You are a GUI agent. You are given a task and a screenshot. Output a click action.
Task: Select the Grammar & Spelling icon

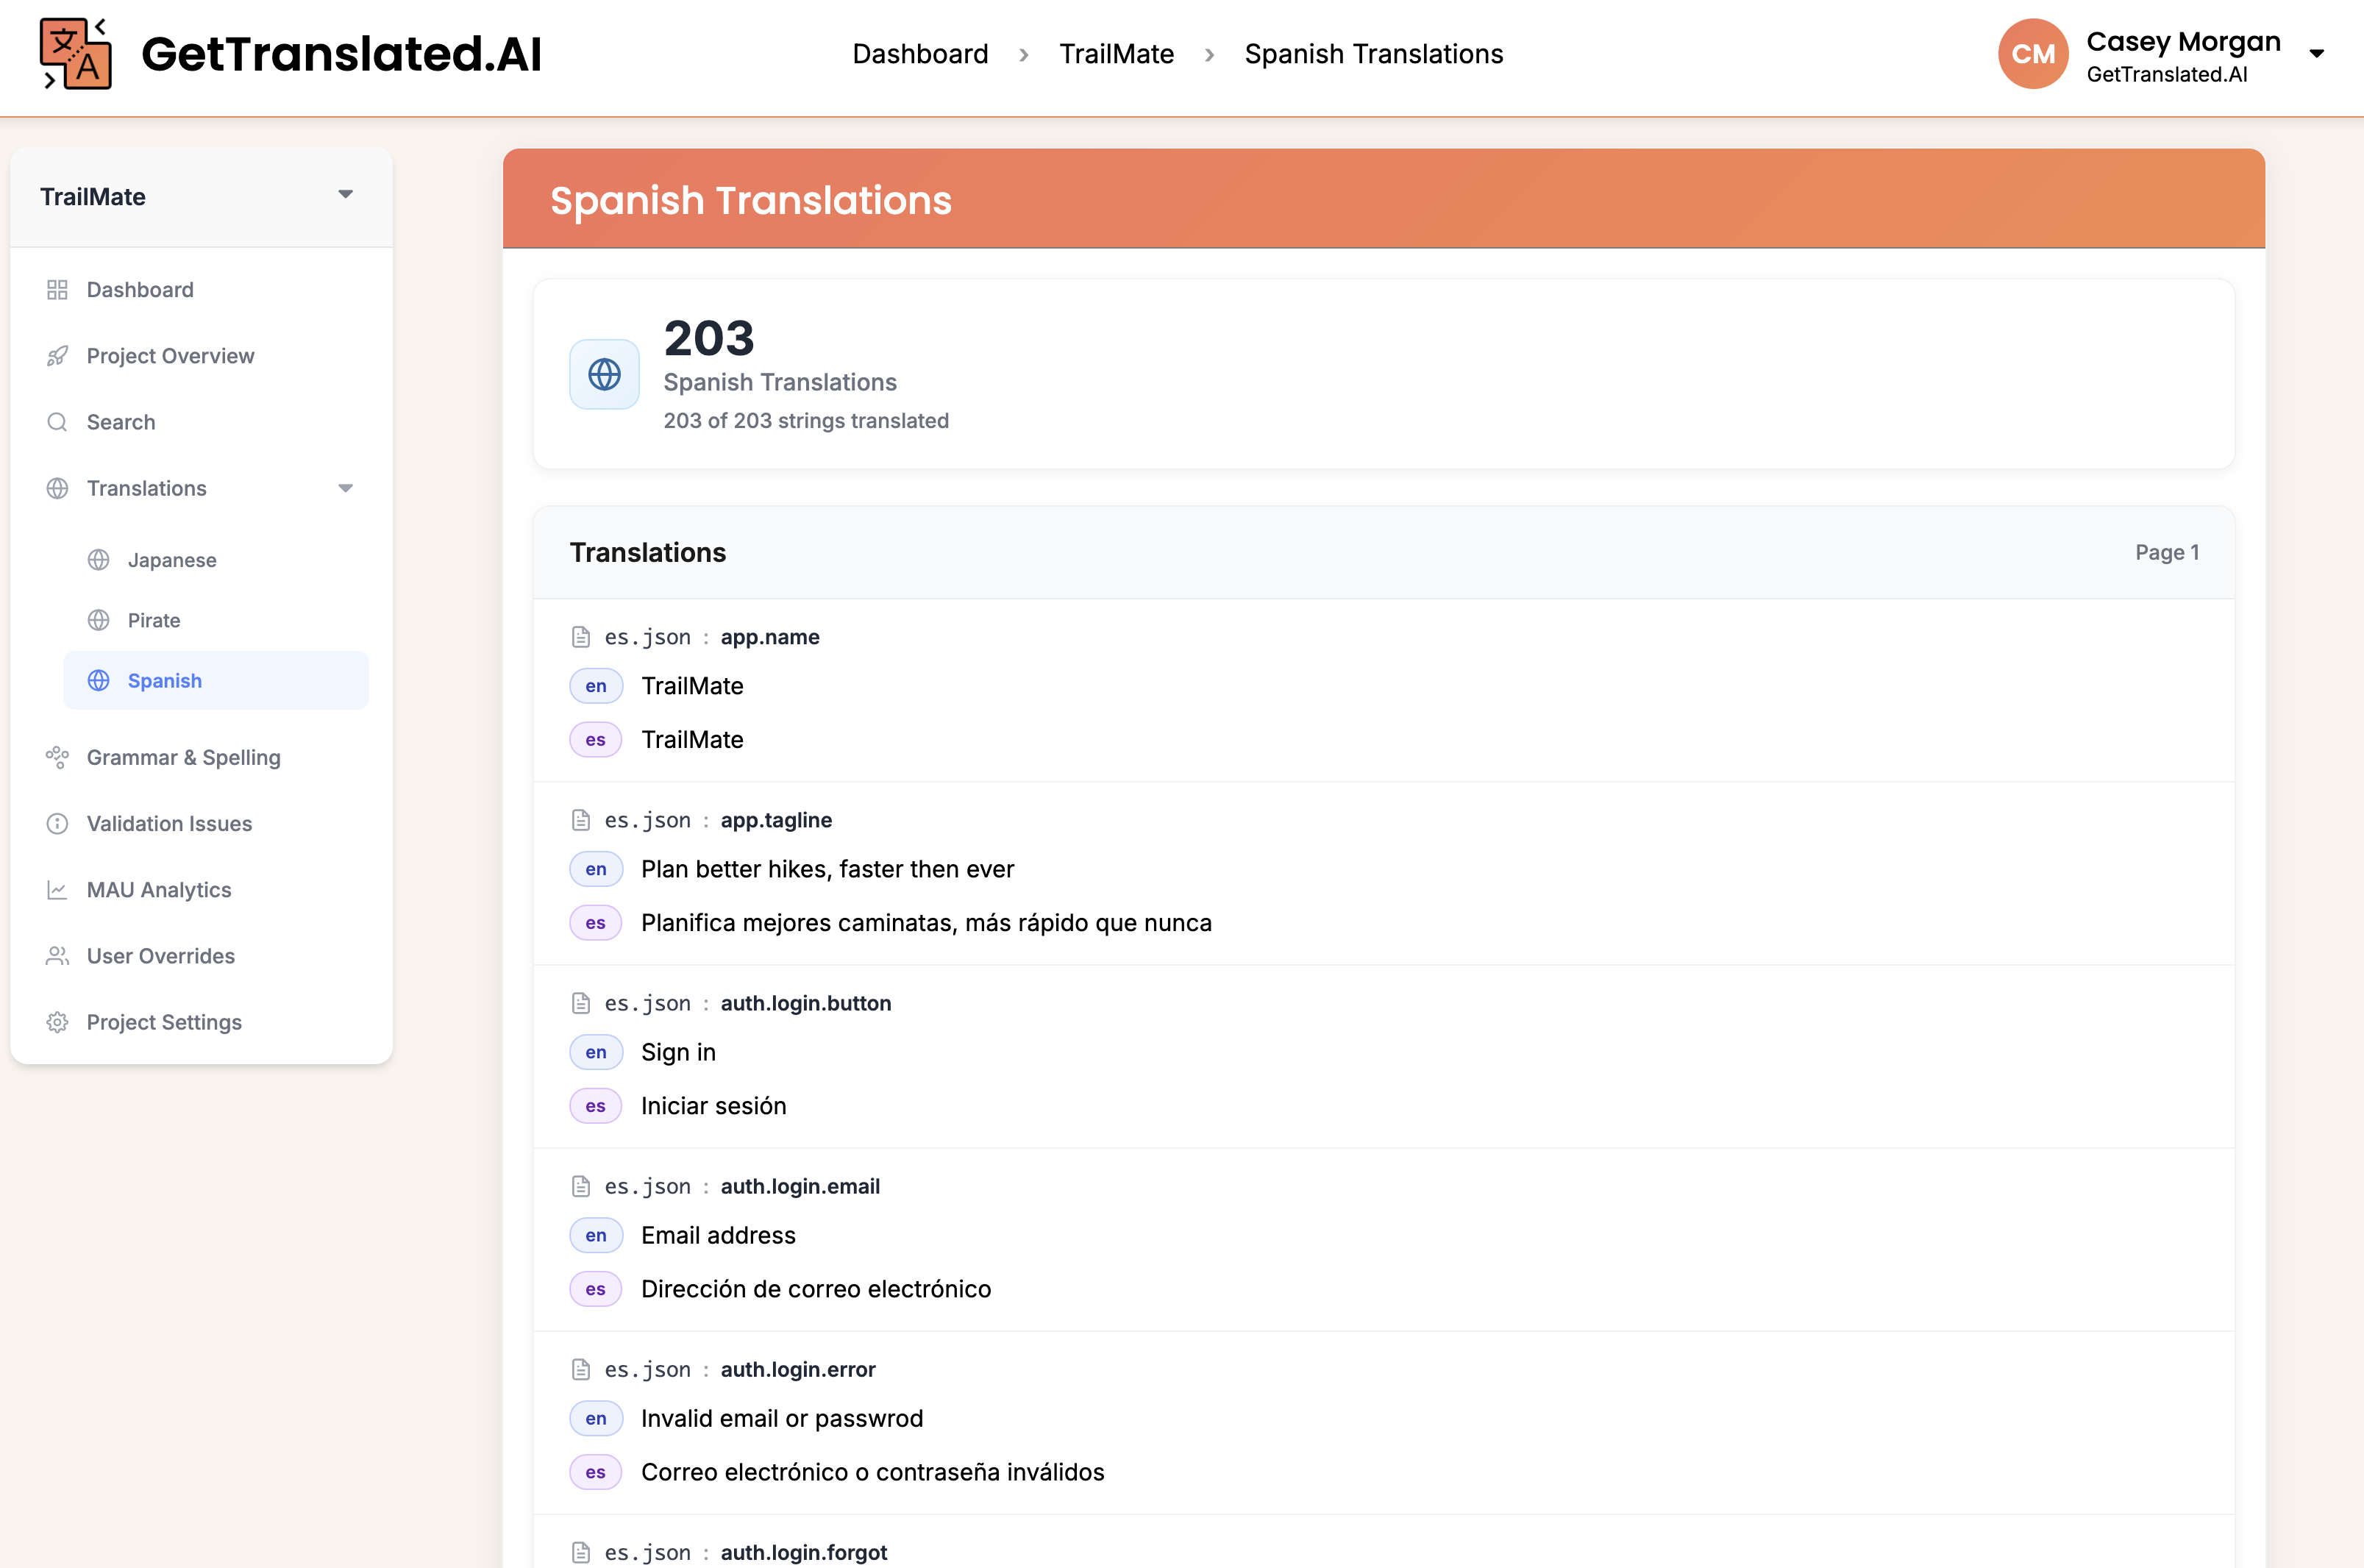[57, 757]
